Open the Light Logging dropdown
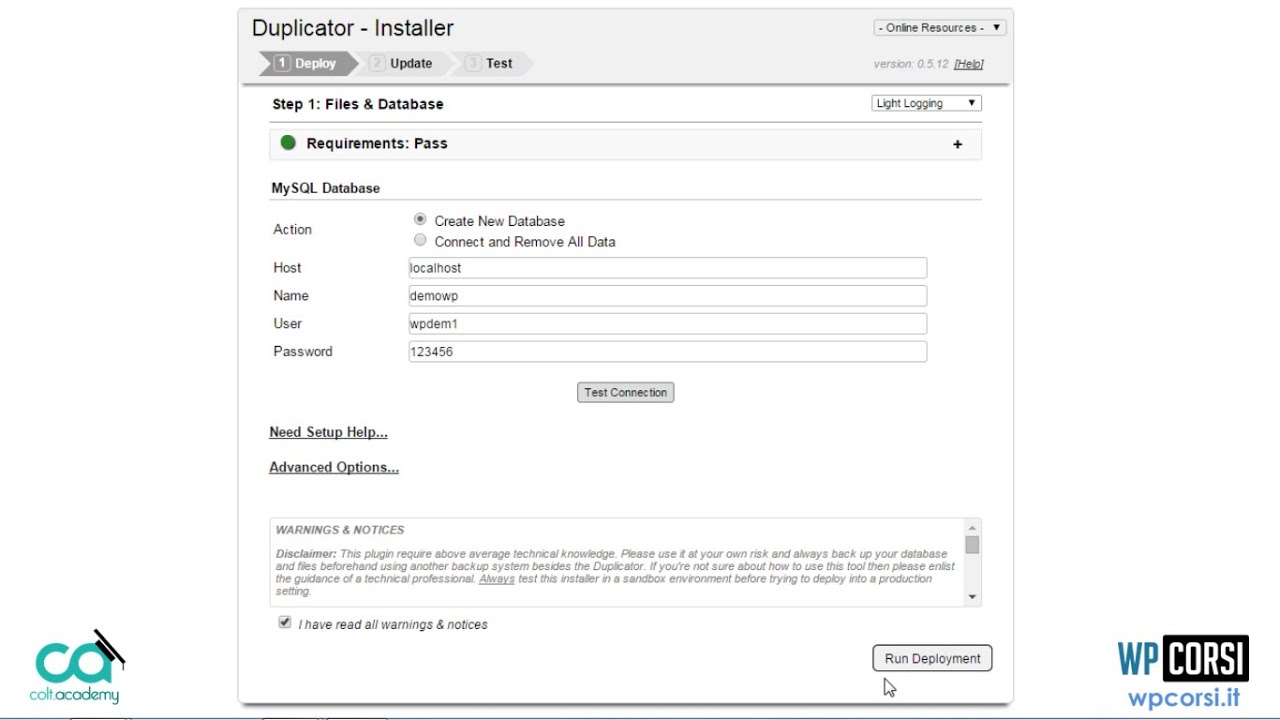 pos(926,103)
